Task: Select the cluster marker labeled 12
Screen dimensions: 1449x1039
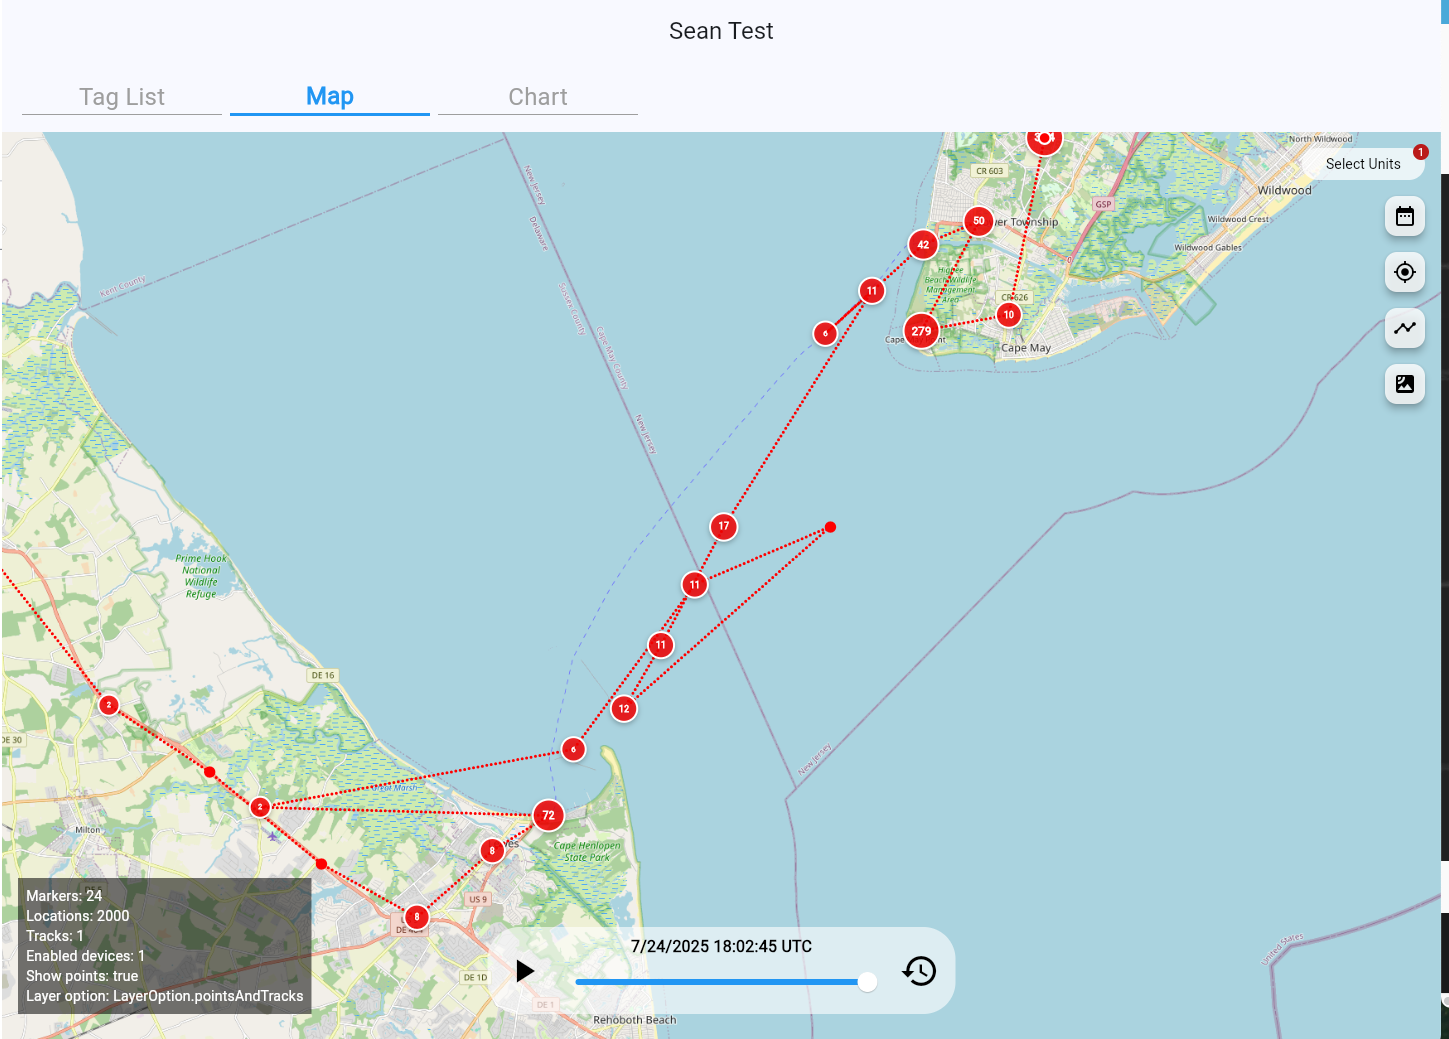Action: coord(624,709)
